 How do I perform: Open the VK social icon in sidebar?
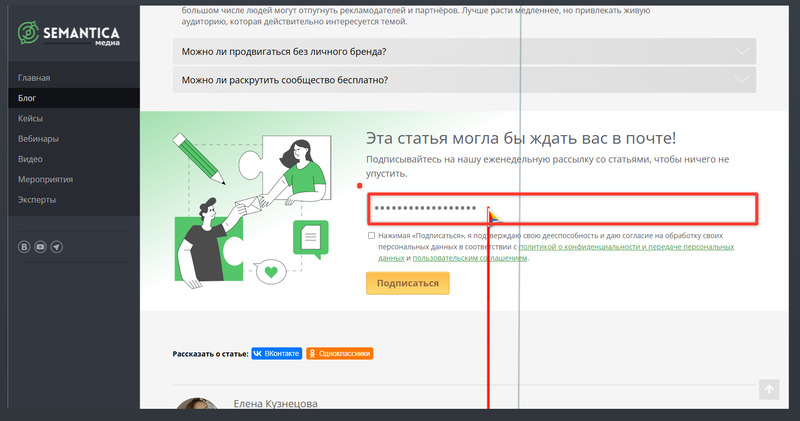point(24,247)
